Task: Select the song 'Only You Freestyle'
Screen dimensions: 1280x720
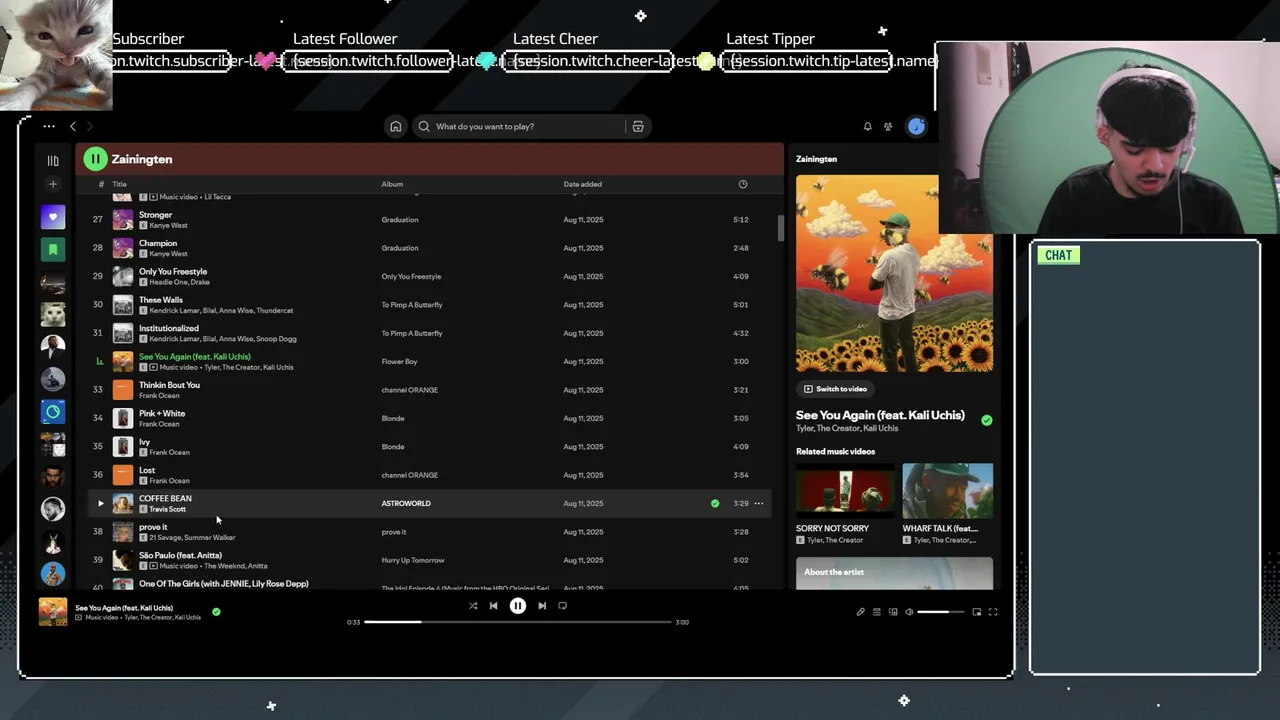Action: pos(173,271)
